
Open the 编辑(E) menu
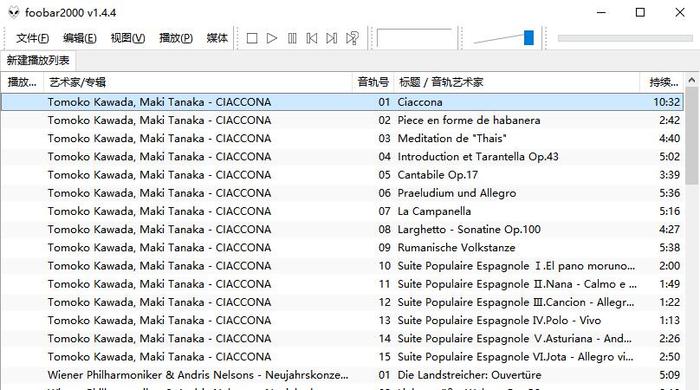[80, 38]
